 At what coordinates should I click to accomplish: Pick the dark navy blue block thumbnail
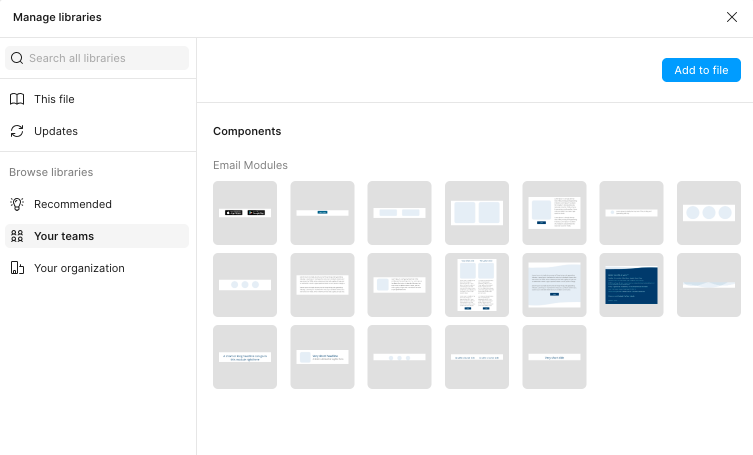click(632, 285)
